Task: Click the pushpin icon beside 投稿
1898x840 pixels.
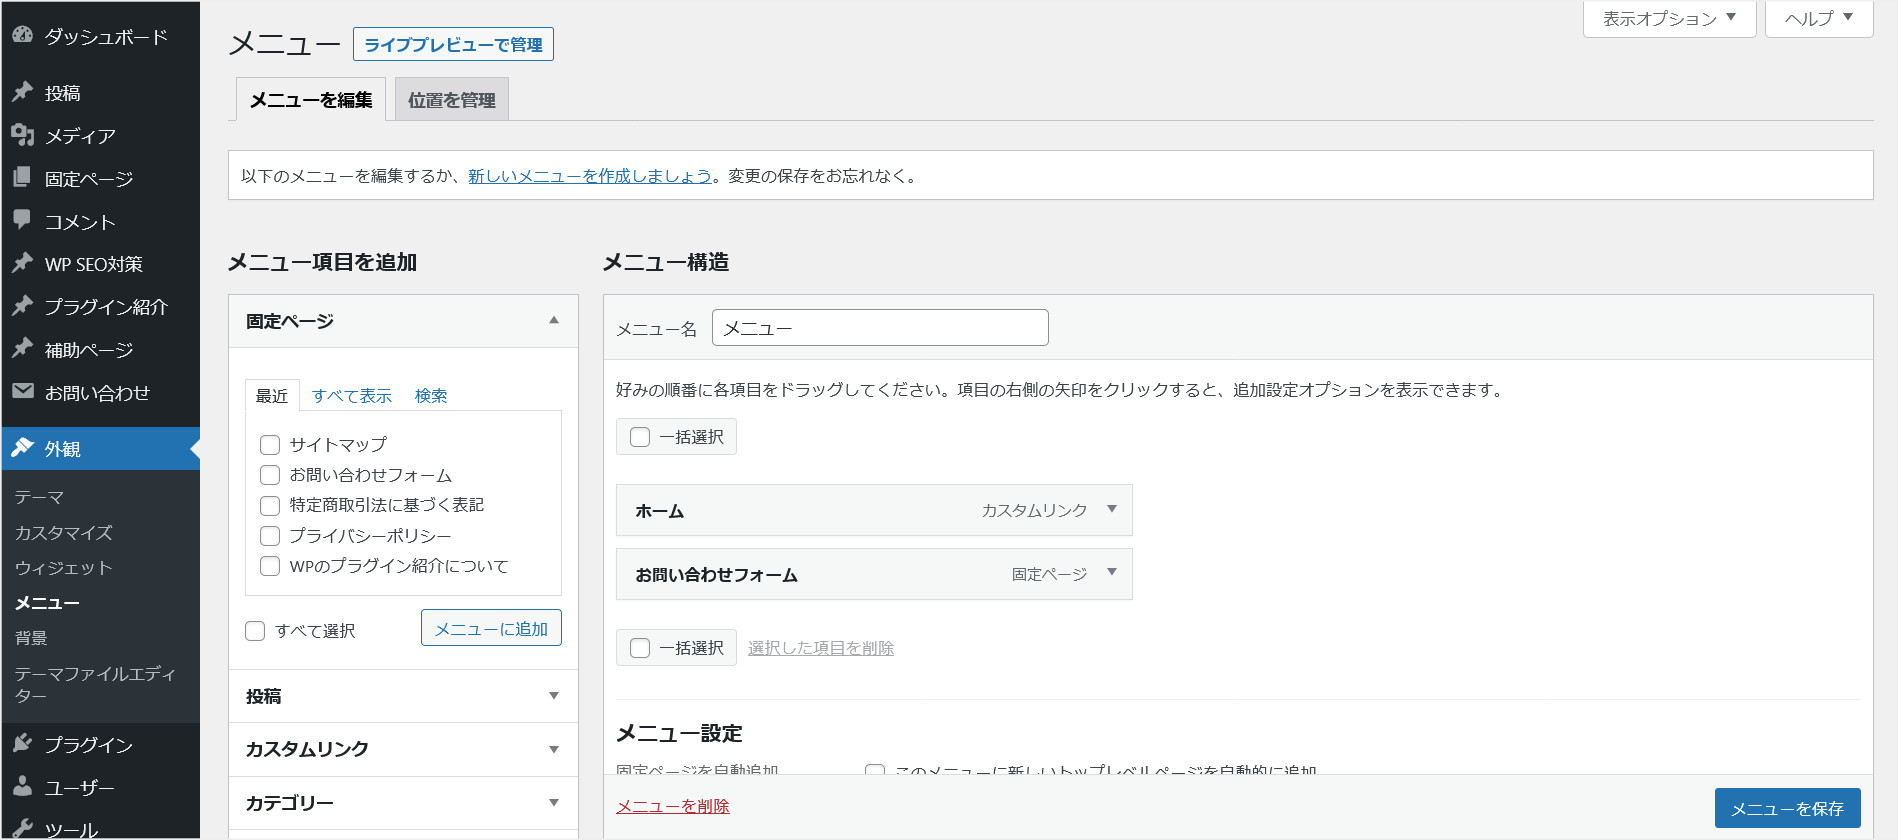Action: pos(22,92)
